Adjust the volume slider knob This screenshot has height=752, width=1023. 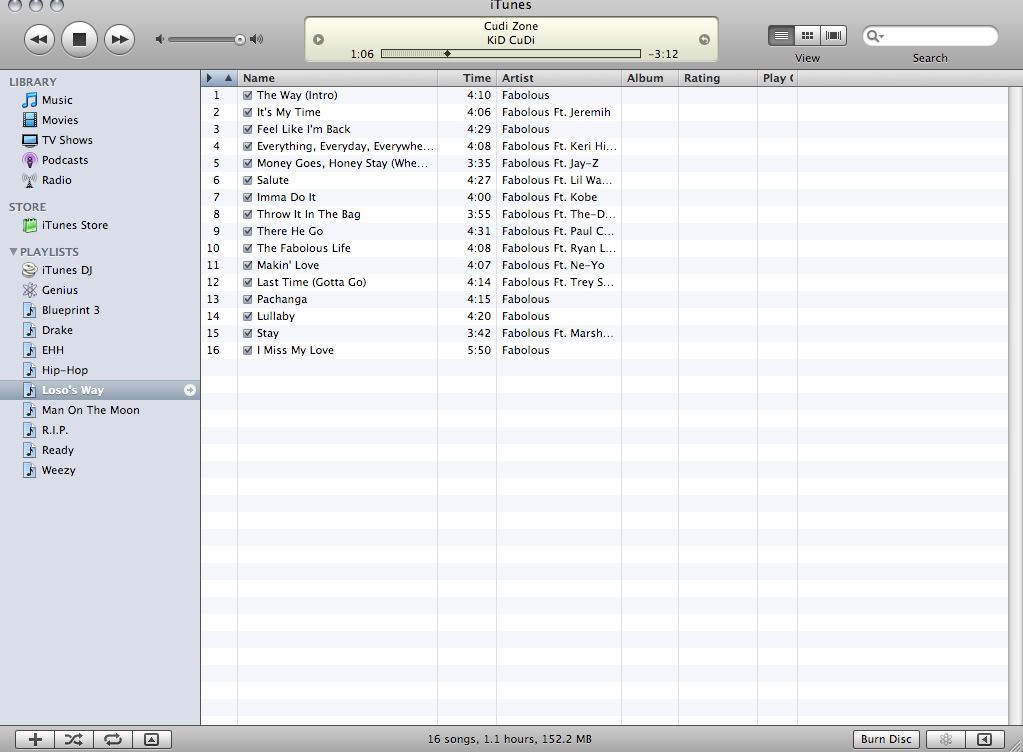coord(240,40)
